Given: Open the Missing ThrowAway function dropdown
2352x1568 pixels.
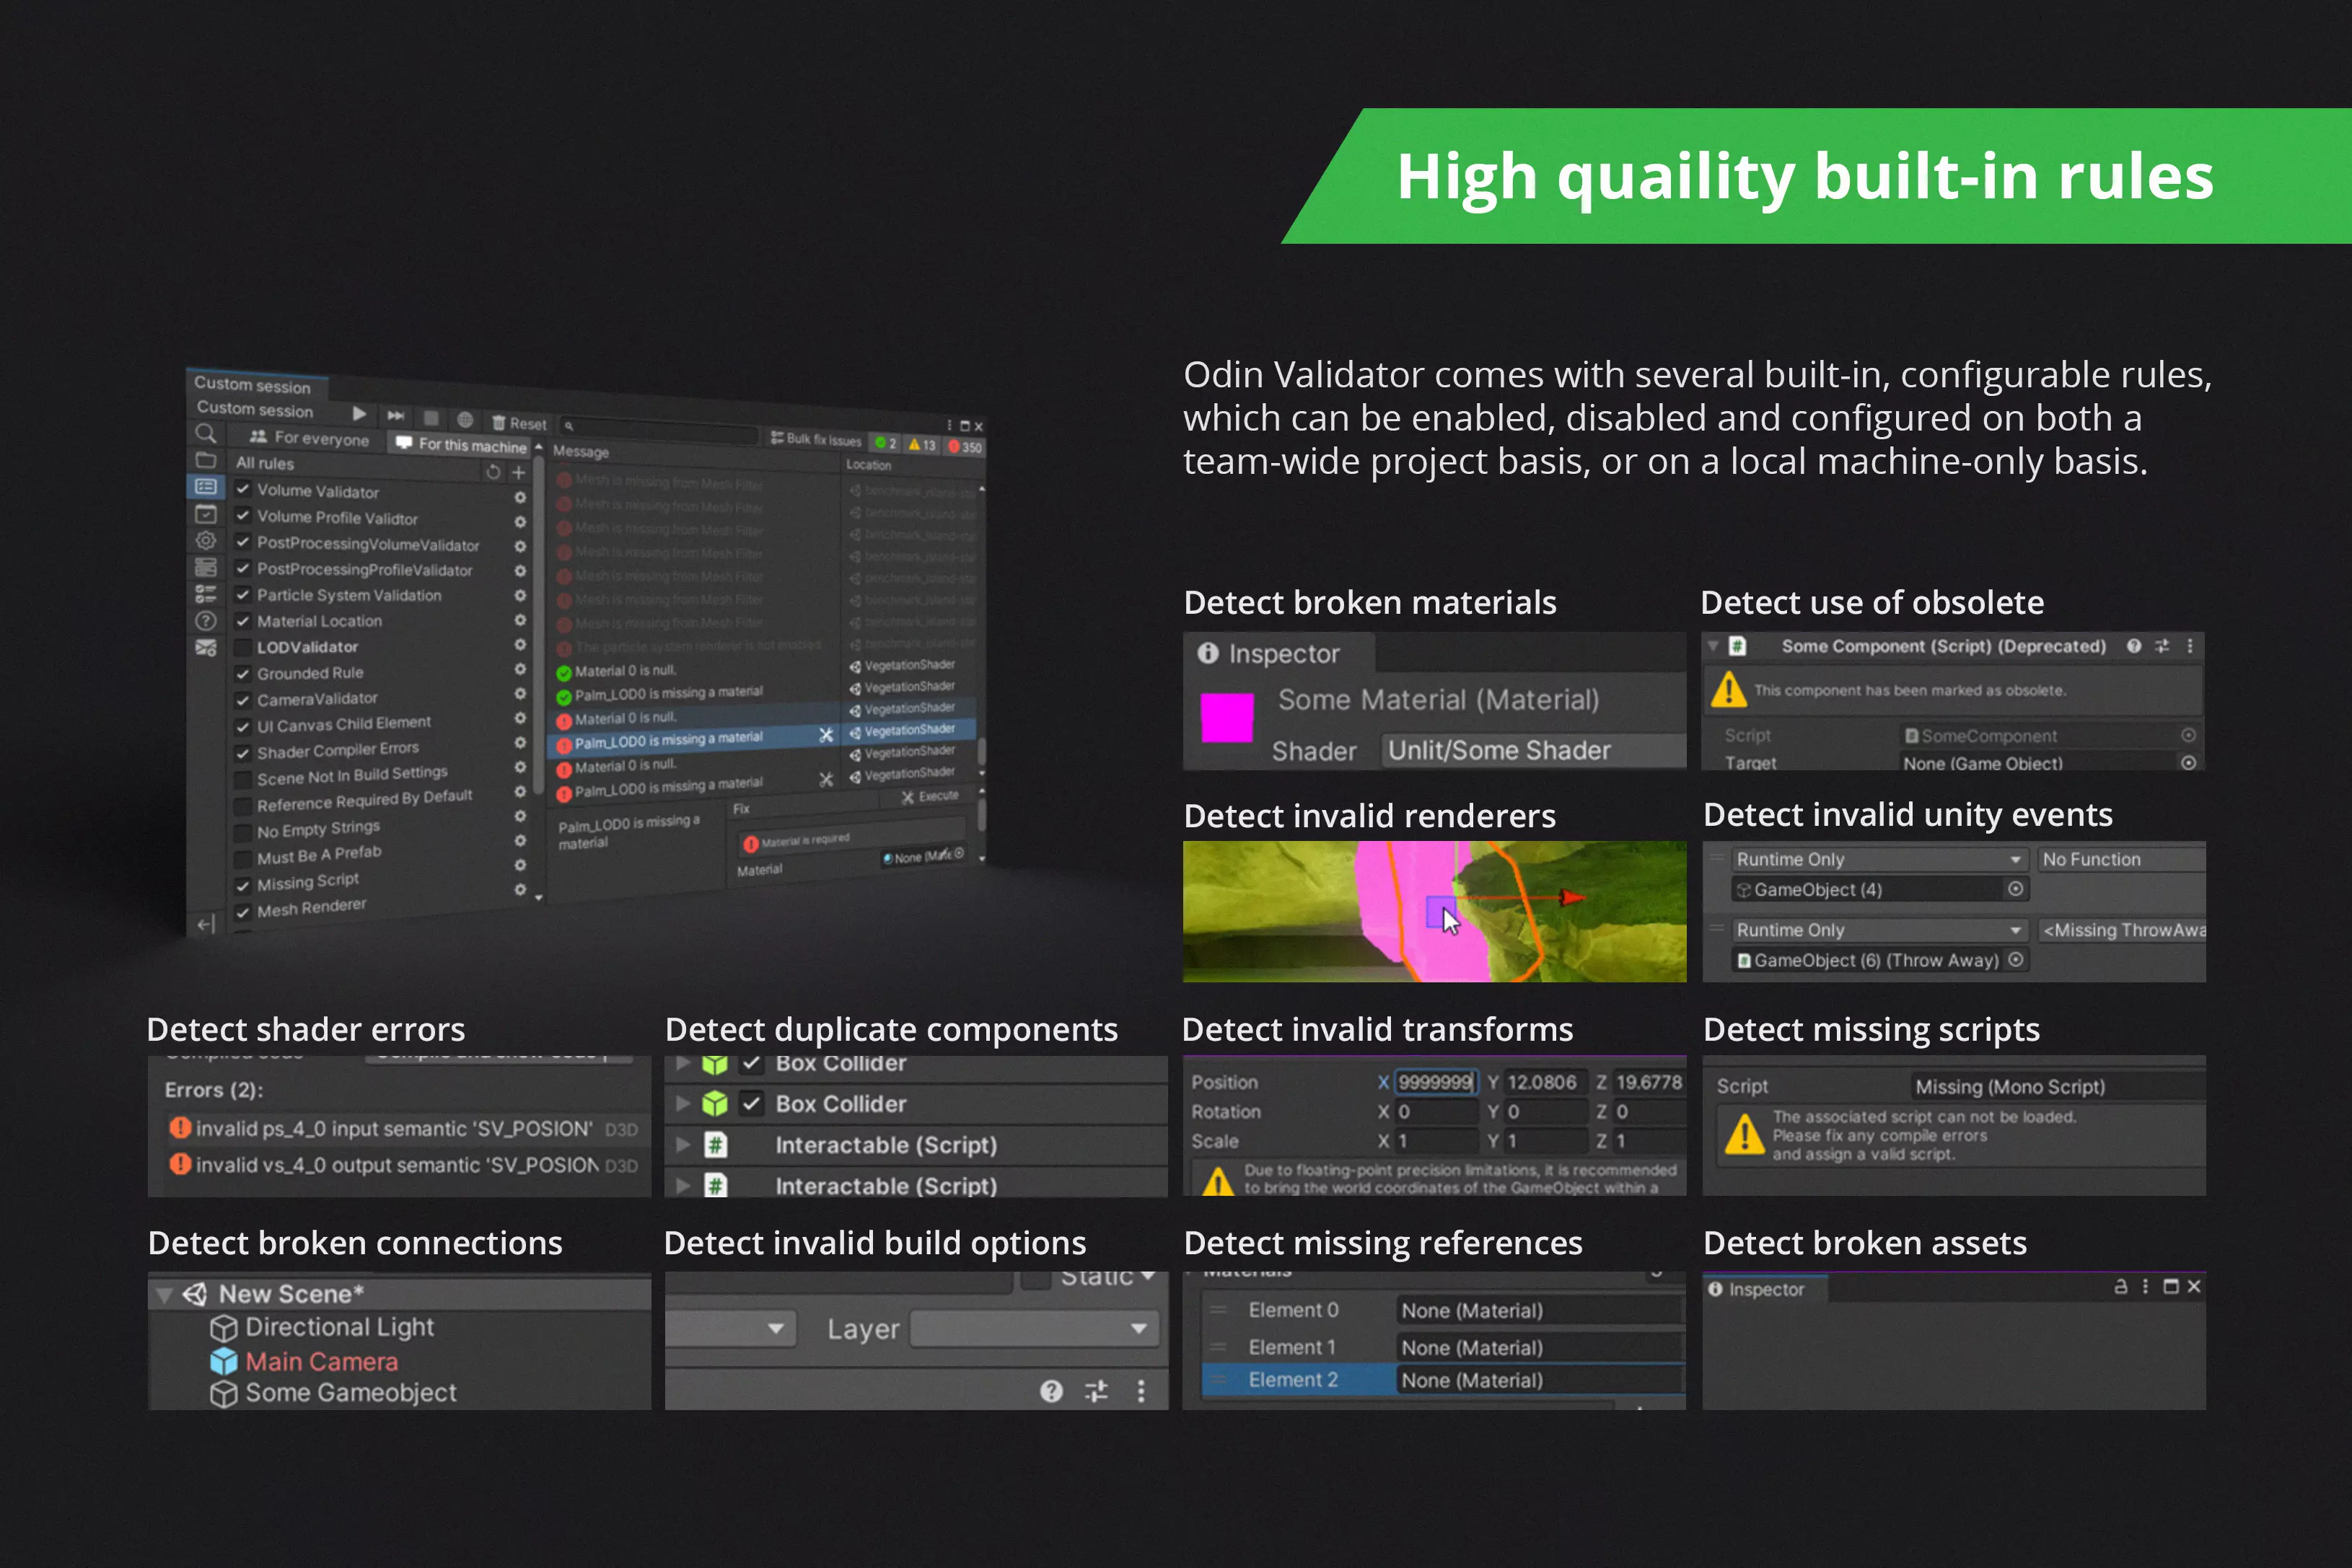Looking at the screenshot, I should coord(2121,930).
